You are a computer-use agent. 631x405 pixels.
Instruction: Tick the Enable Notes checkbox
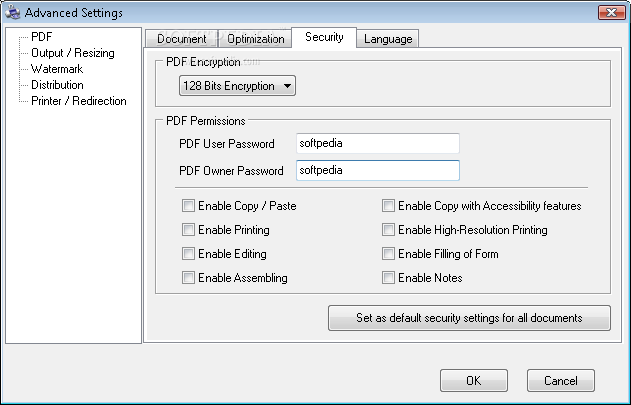pos(388,277)
